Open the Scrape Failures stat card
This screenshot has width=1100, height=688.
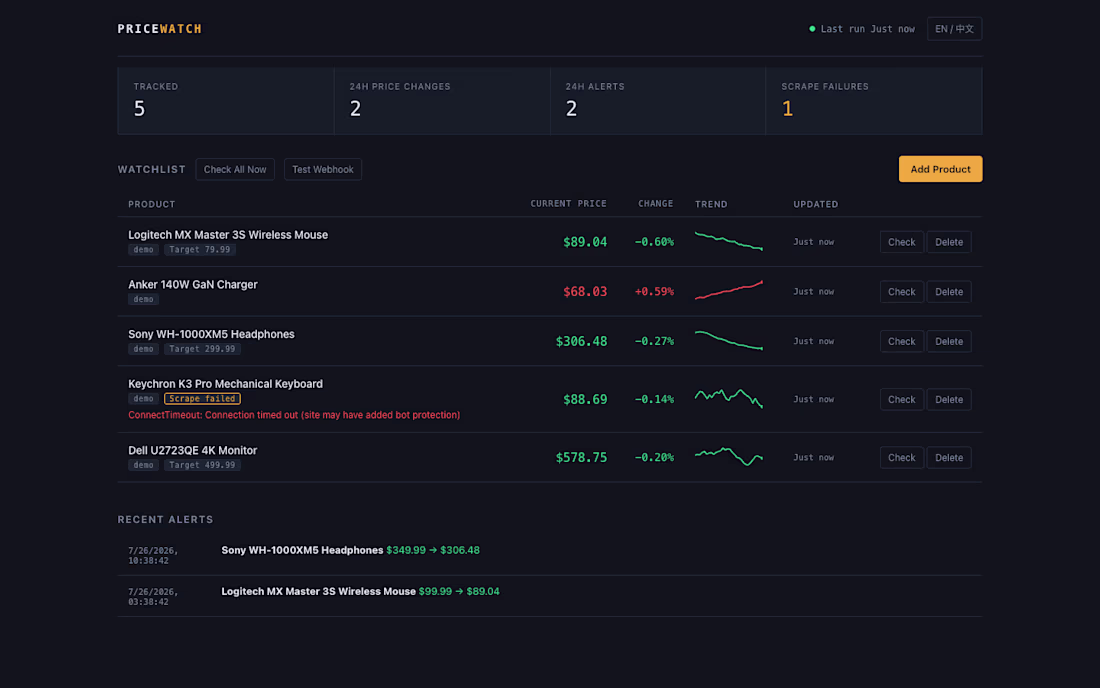(874, 101)
